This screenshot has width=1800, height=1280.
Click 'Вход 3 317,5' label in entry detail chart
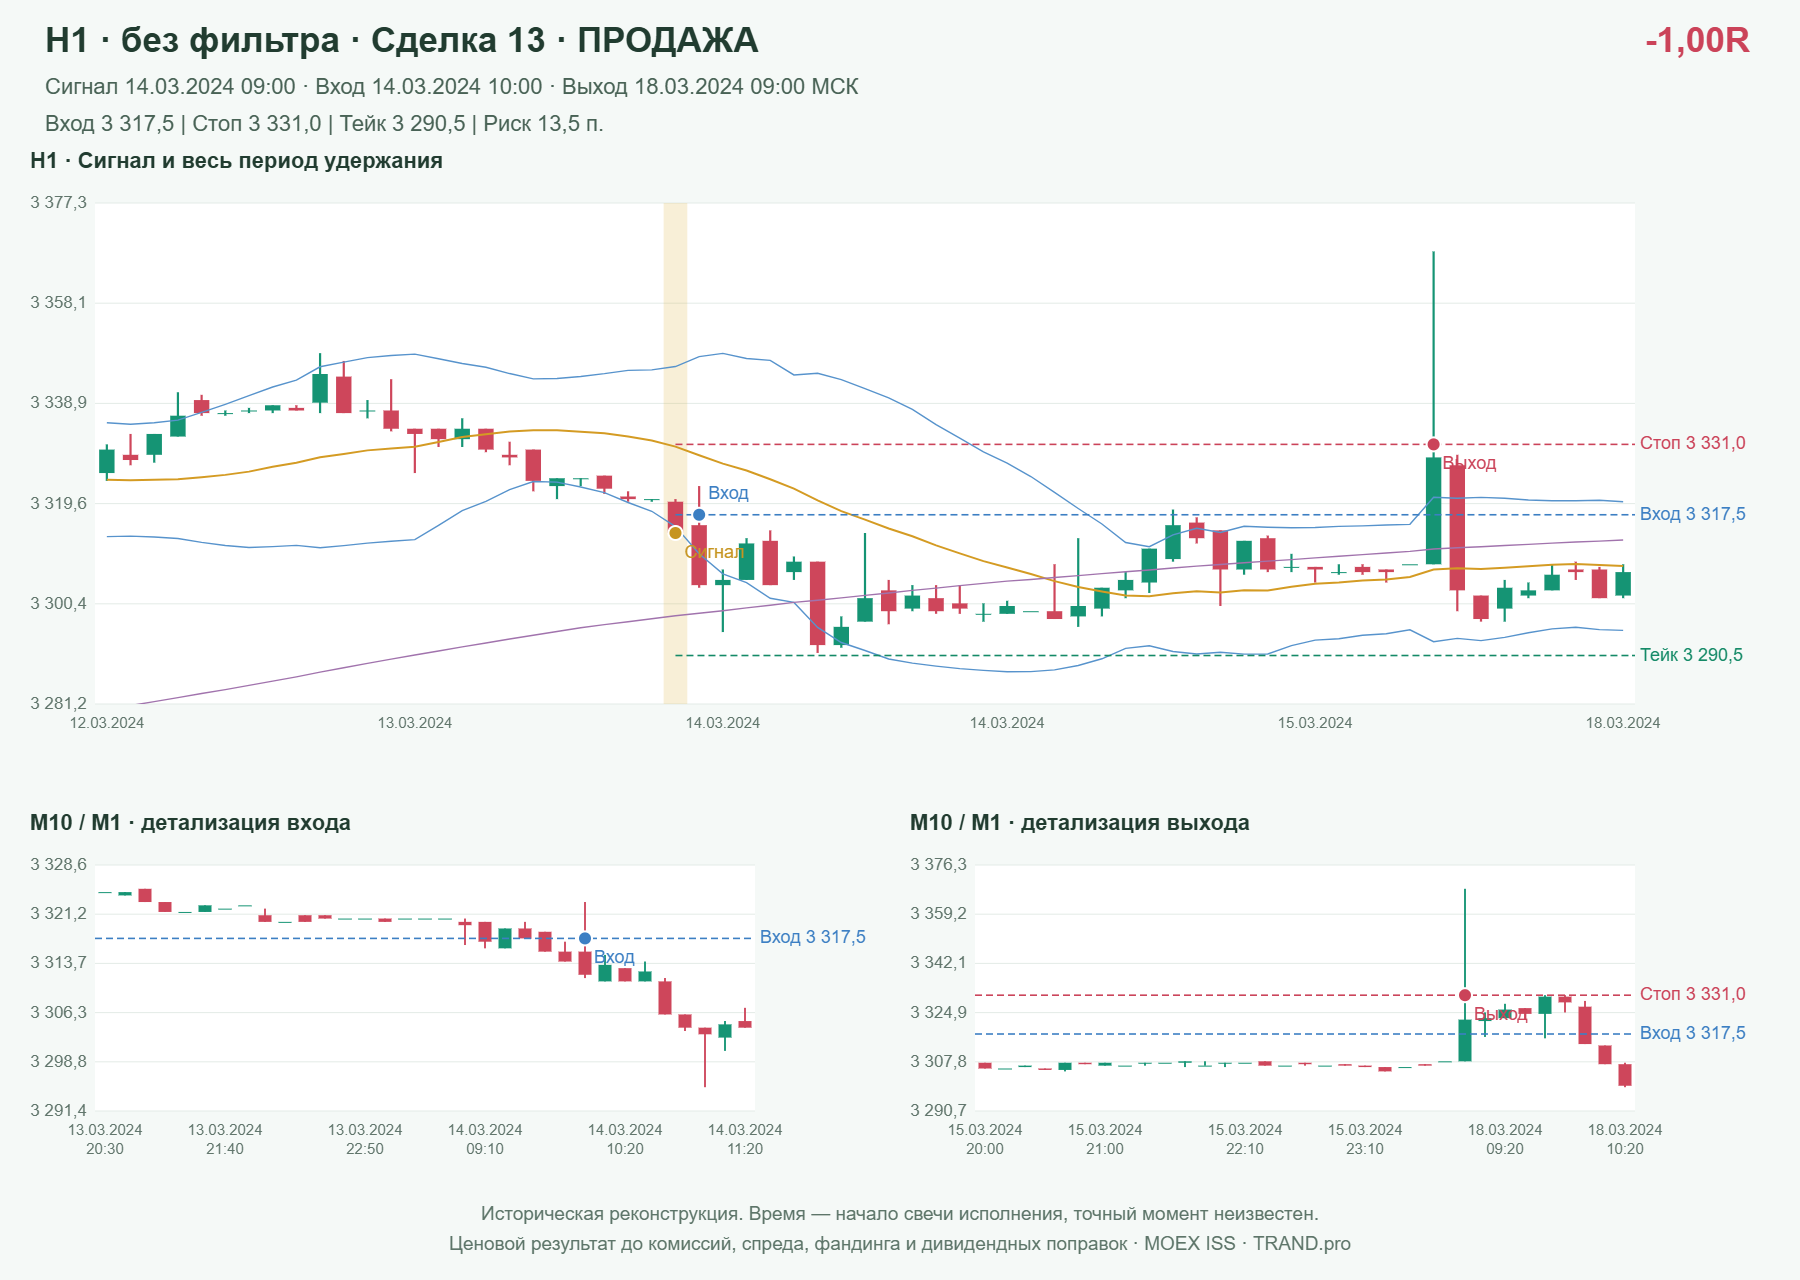click(812, 937)
